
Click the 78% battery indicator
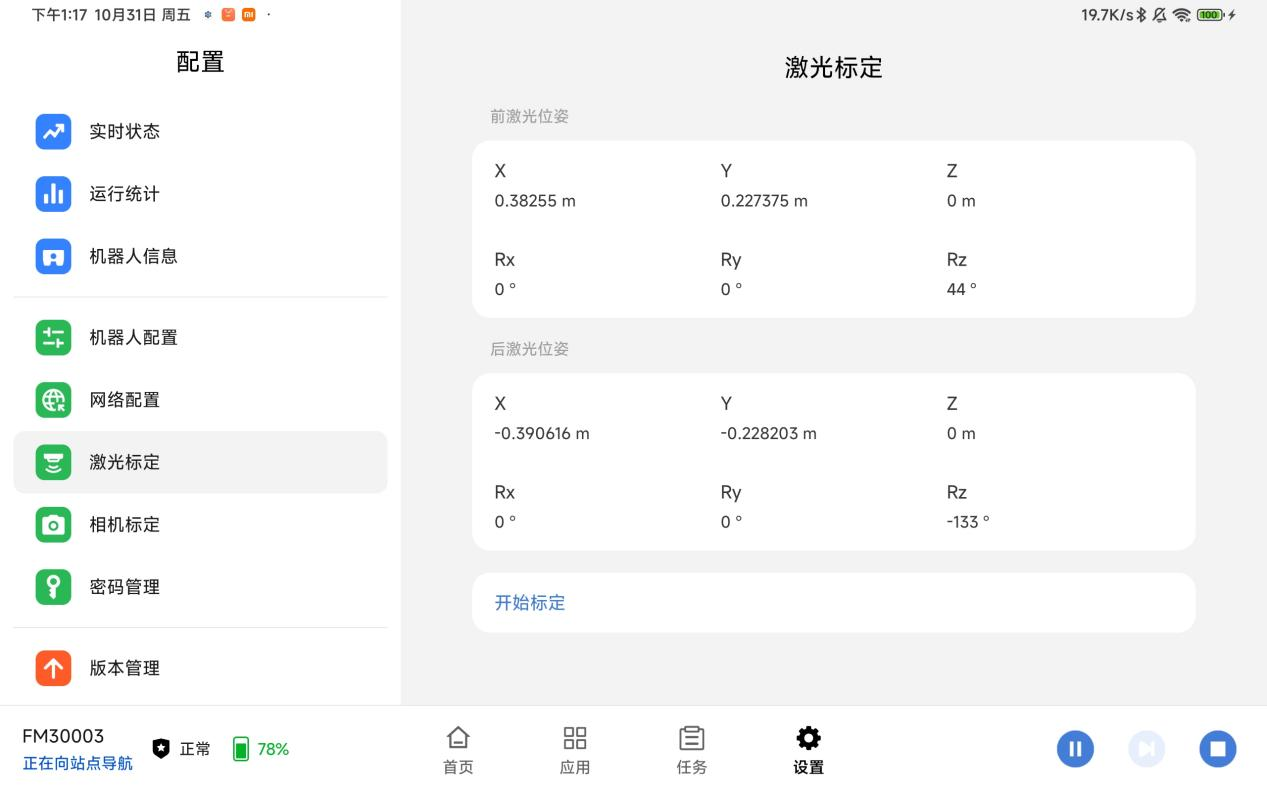(261, 749)
